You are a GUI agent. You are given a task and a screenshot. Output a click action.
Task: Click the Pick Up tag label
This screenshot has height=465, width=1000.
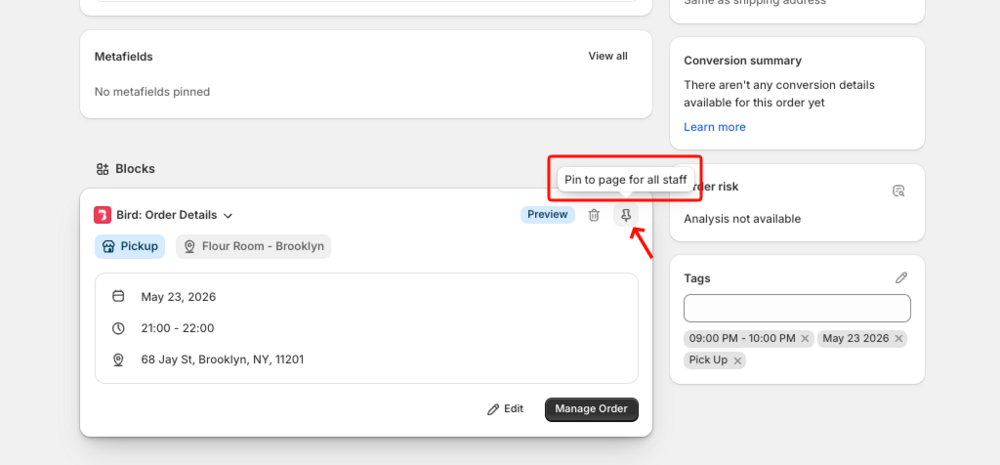[x=708, y=360]
